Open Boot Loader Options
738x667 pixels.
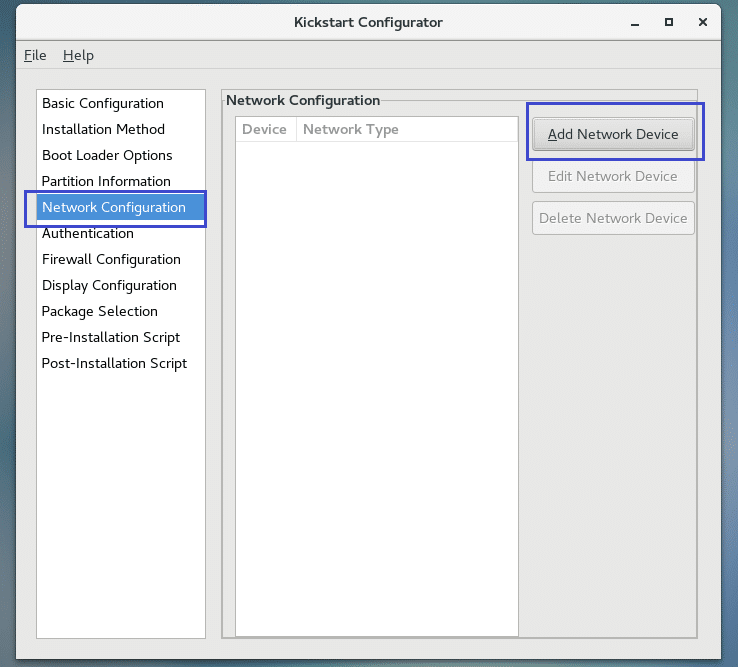point(107,155)
